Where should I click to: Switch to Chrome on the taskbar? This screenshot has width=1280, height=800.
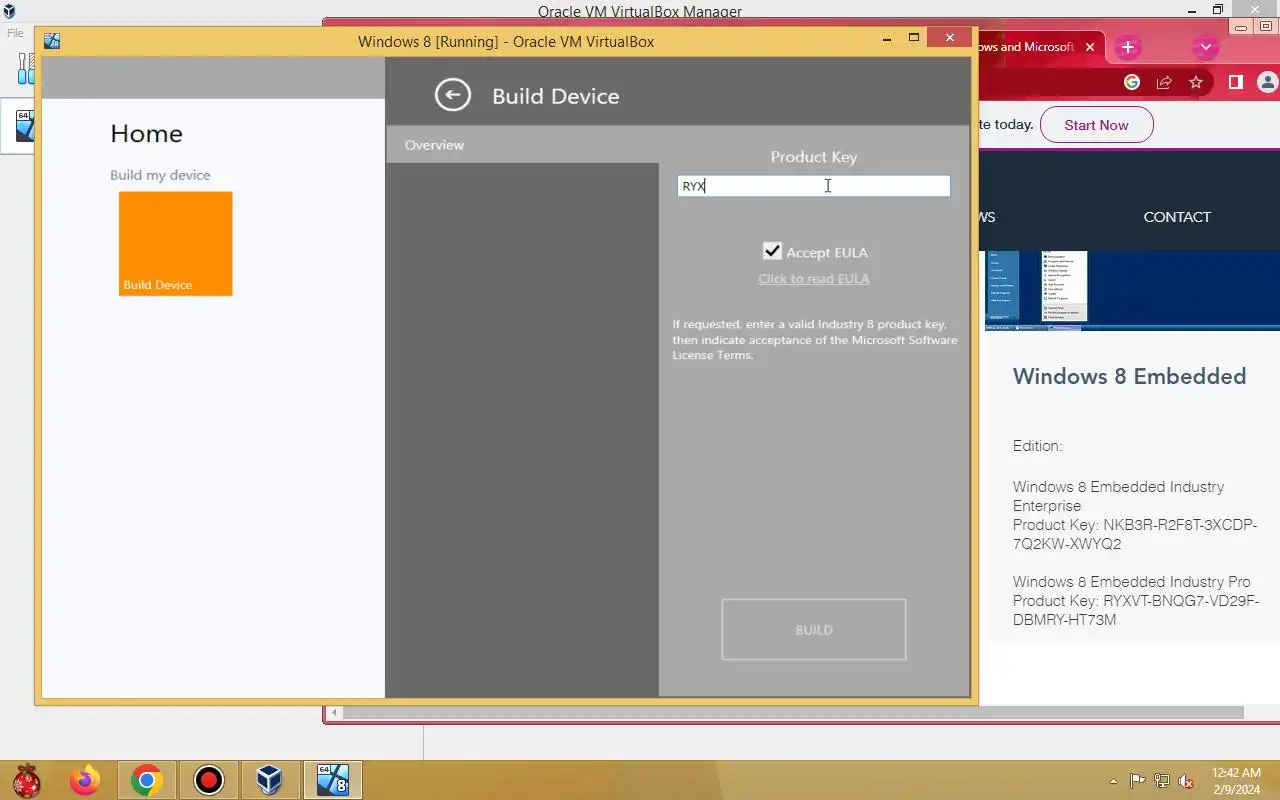click(147, 780)
